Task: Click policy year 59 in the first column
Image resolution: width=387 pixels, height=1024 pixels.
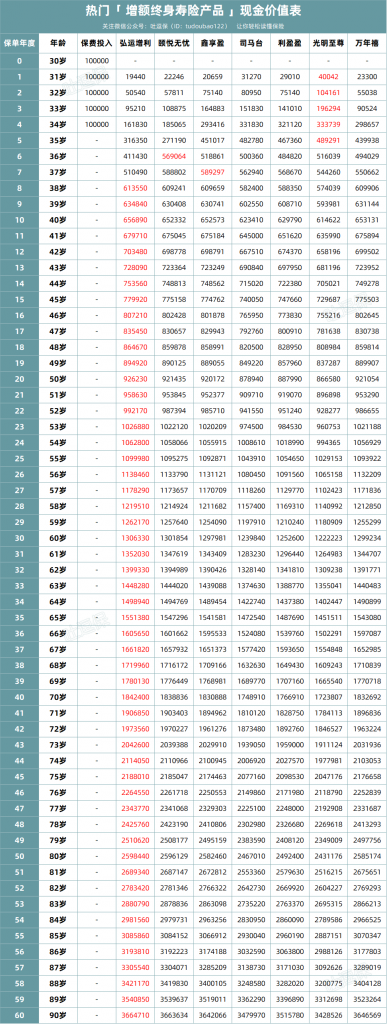Action: [x=19, y=999]
